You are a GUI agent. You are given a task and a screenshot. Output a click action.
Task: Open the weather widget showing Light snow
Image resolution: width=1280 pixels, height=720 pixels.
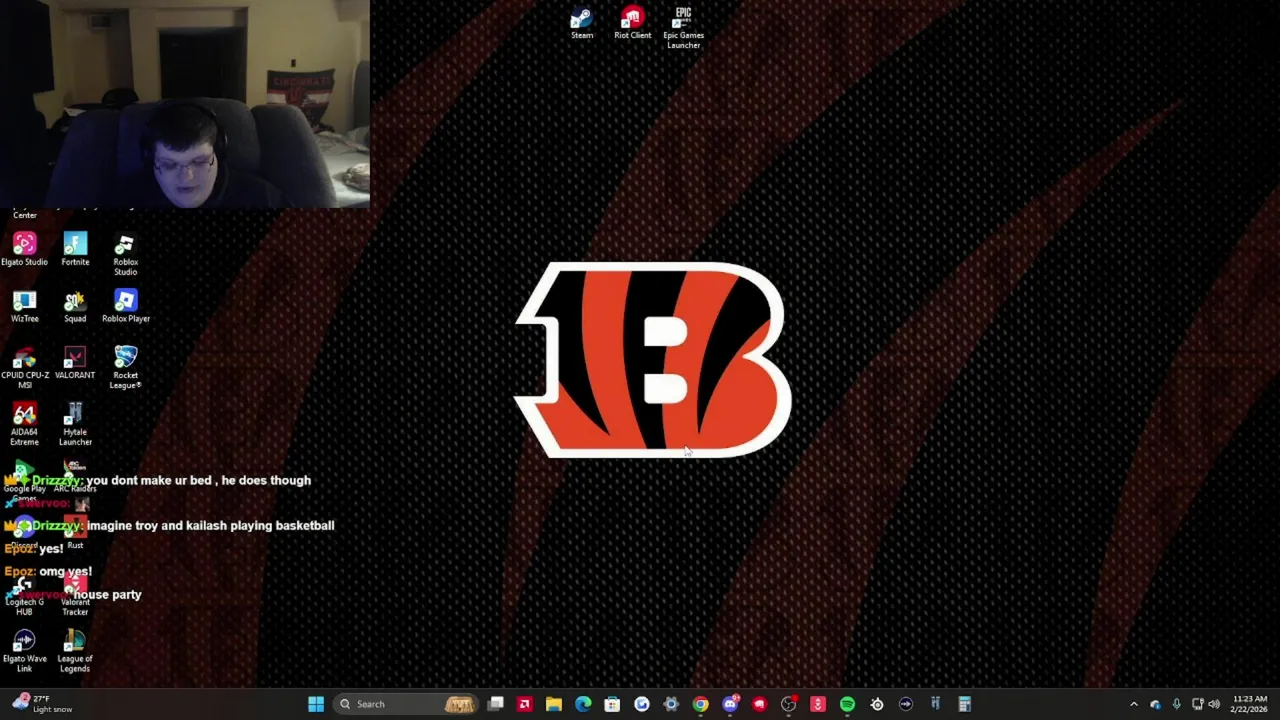[x=42, y=704]
